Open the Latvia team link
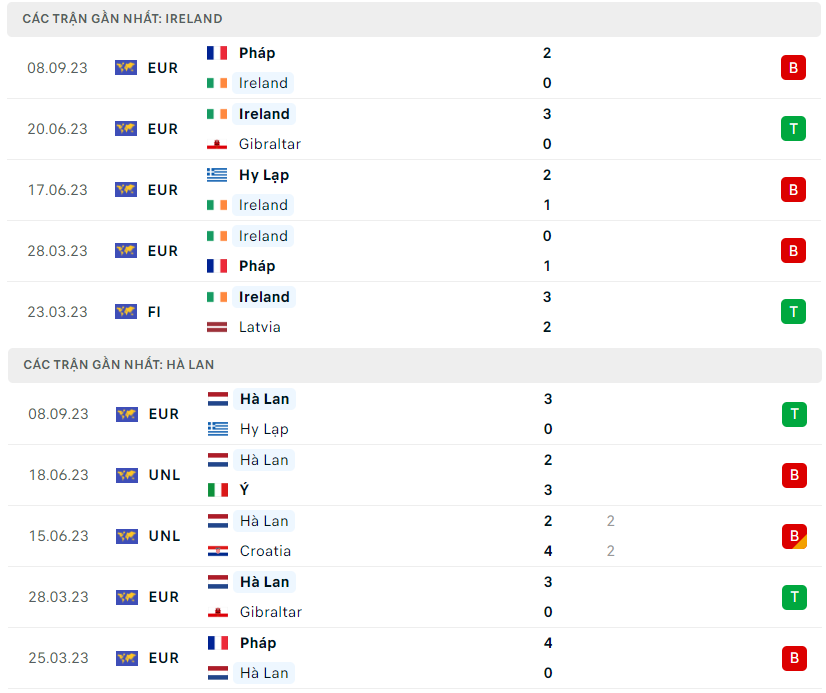The height and width of the screenshot is (693, 826). pos(260,327)
